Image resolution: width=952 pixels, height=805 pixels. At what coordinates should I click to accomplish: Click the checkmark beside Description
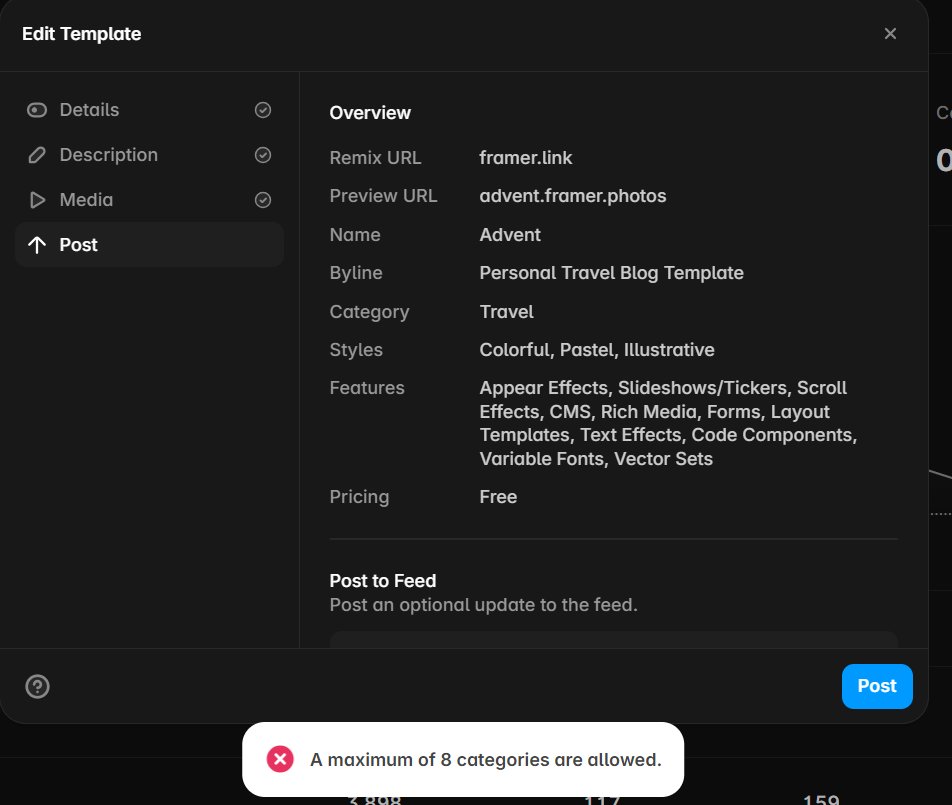tap(263, 155)
